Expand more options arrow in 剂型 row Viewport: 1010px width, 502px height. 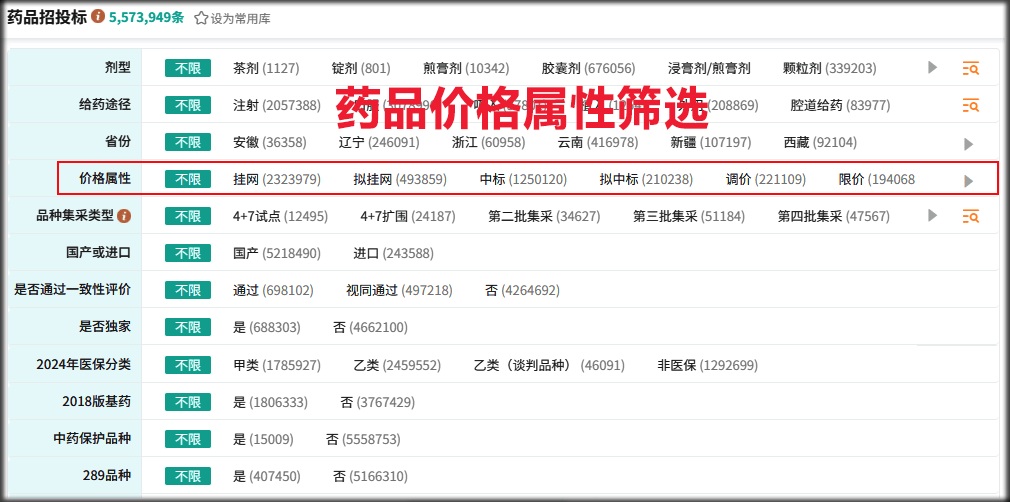tap(932, 67)
